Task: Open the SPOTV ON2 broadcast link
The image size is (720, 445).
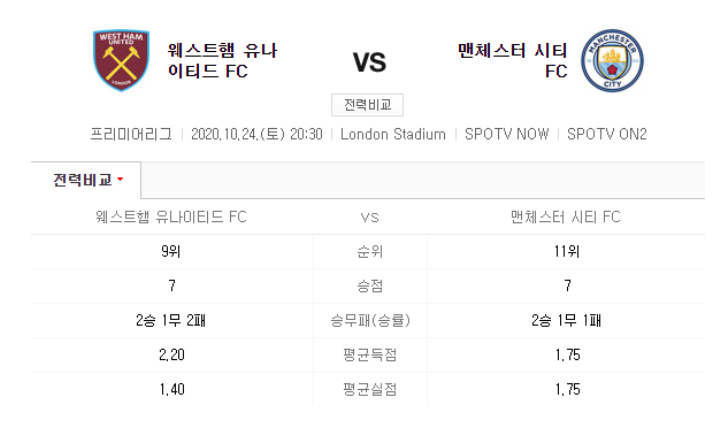Action: coord(607,134)
